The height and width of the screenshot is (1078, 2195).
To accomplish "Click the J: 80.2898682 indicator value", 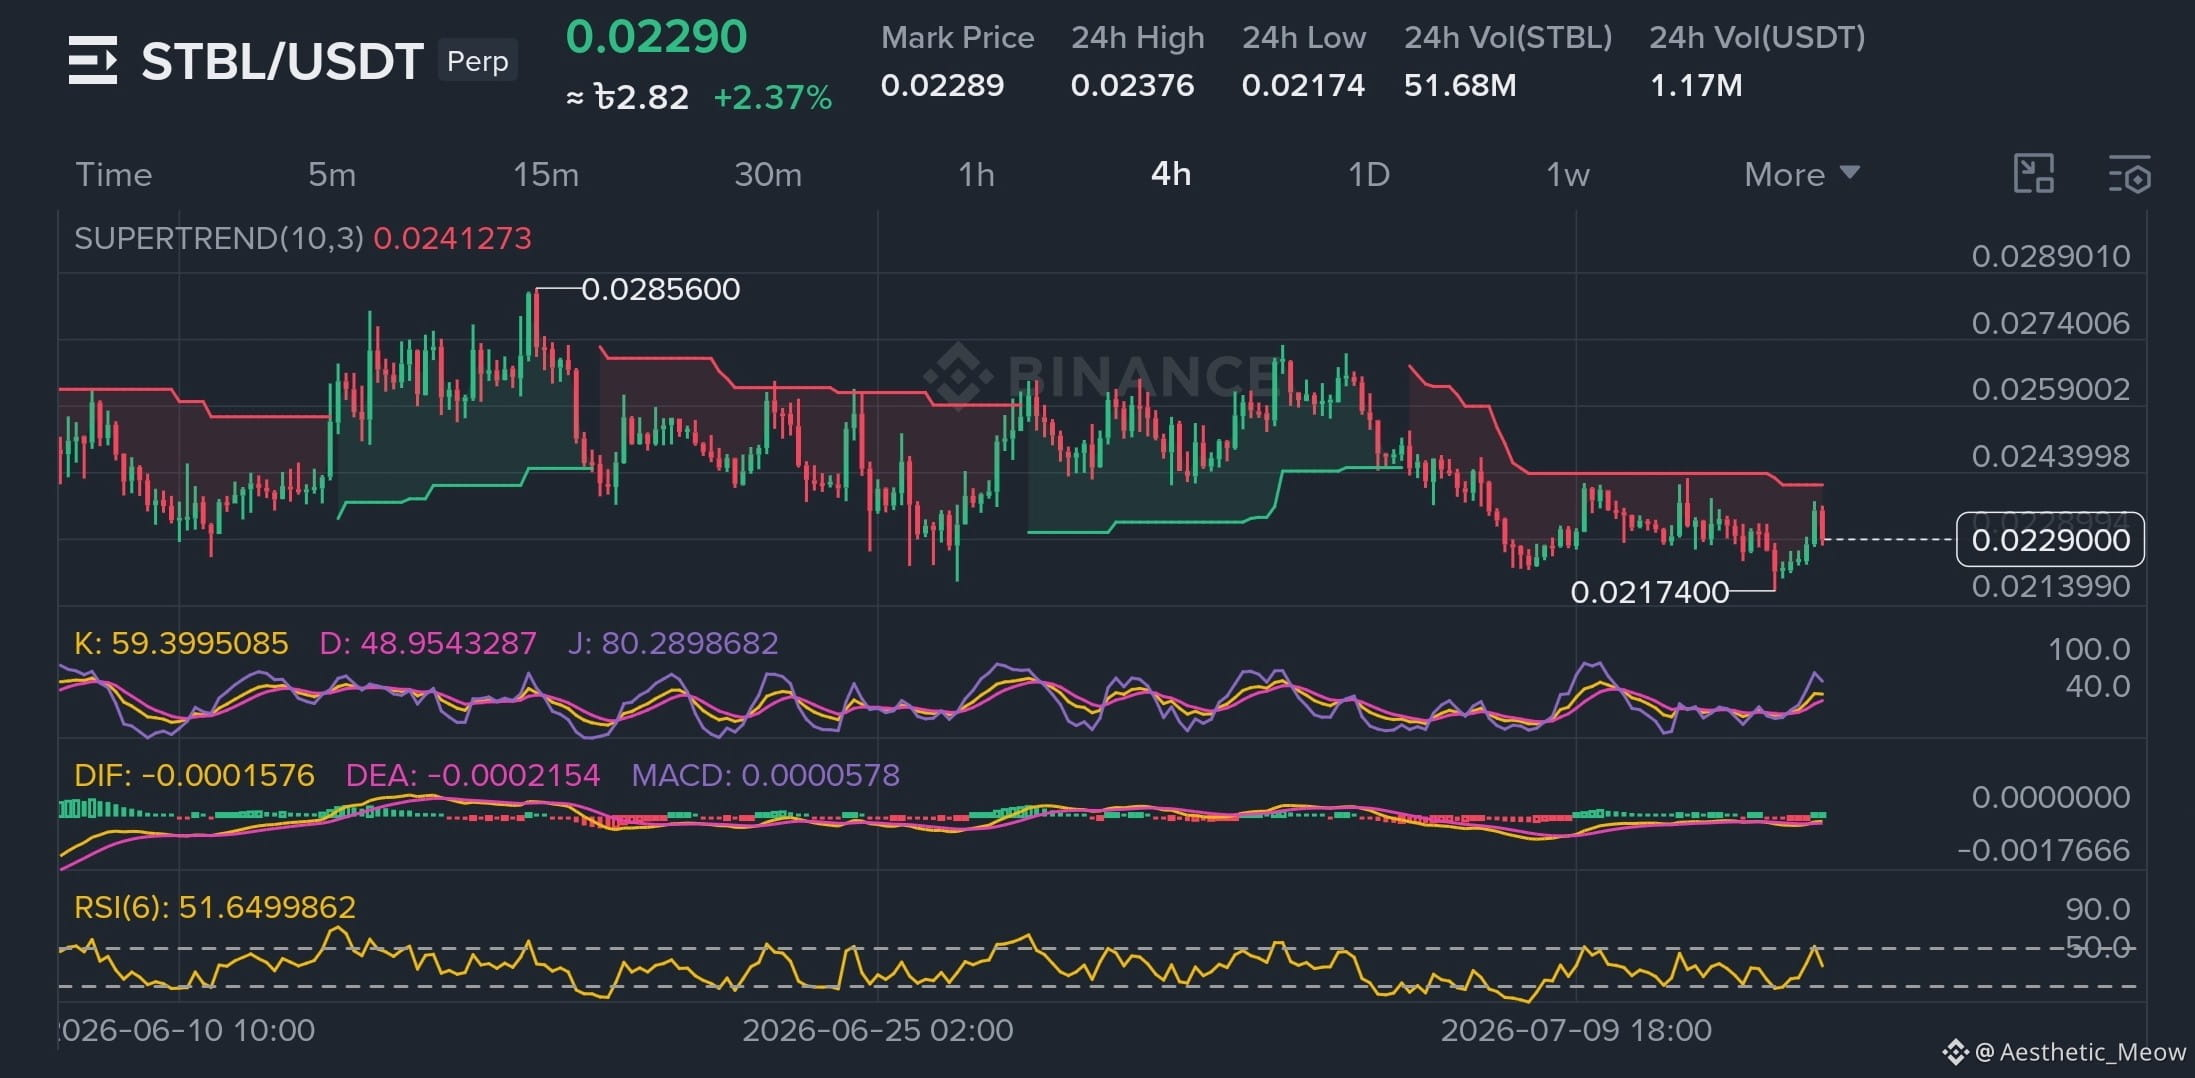I will (x=673, y=643).
